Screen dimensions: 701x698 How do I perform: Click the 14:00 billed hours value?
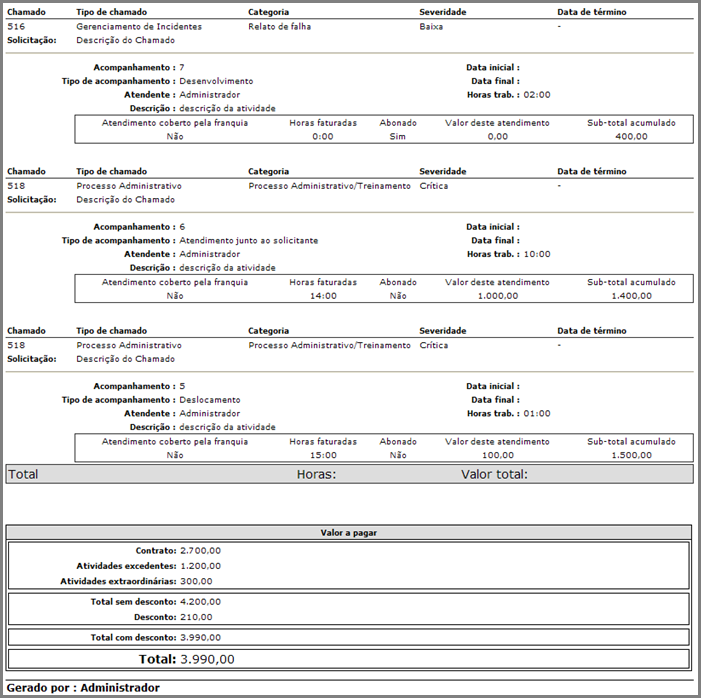[322, 295]
